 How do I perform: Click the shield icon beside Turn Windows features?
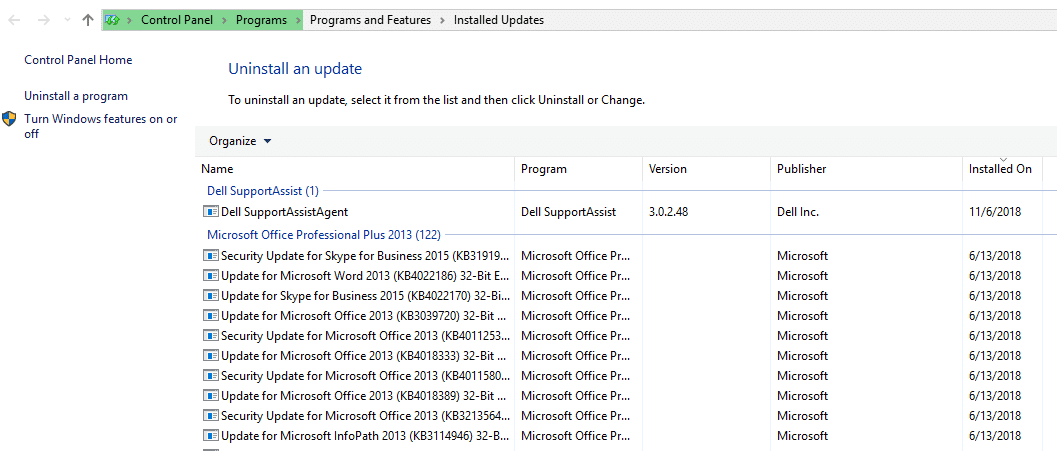click(9, 119)
